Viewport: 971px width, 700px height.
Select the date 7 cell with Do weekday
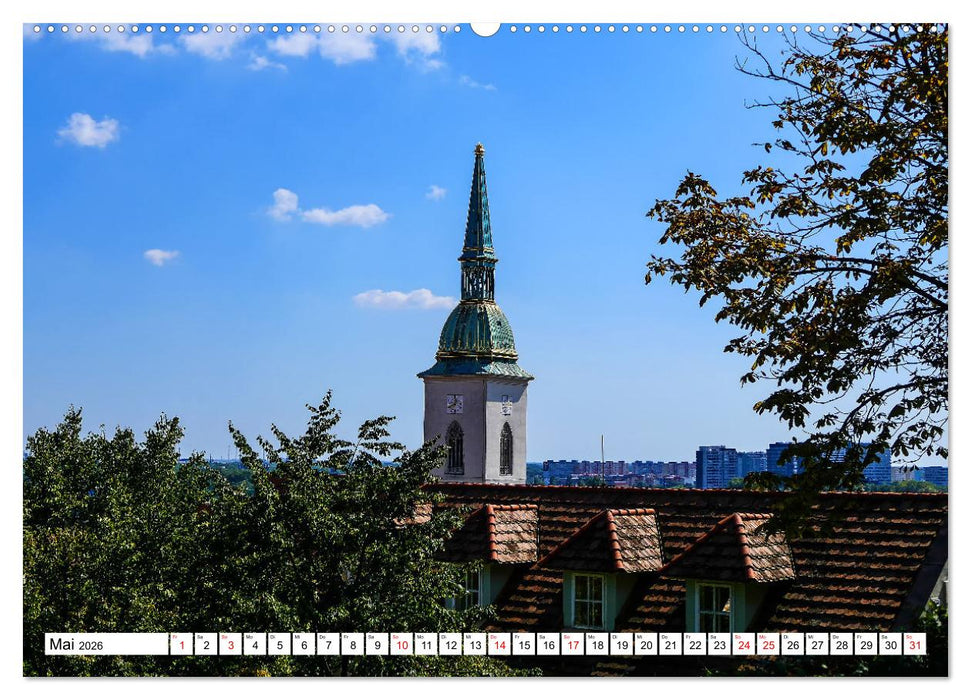coord(327,645)
